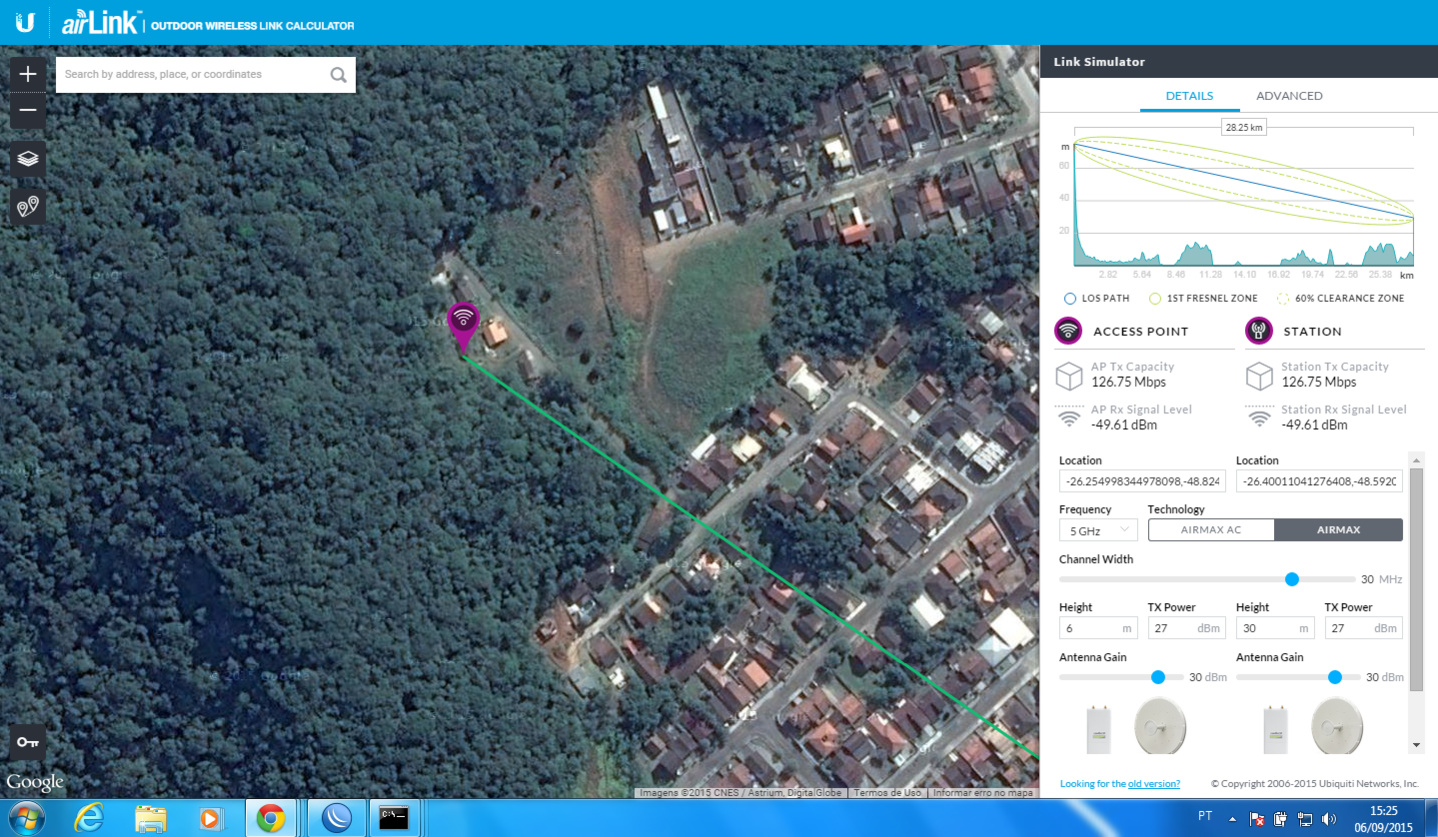Toggle LOS PATH legend item

coord(1097,298)
